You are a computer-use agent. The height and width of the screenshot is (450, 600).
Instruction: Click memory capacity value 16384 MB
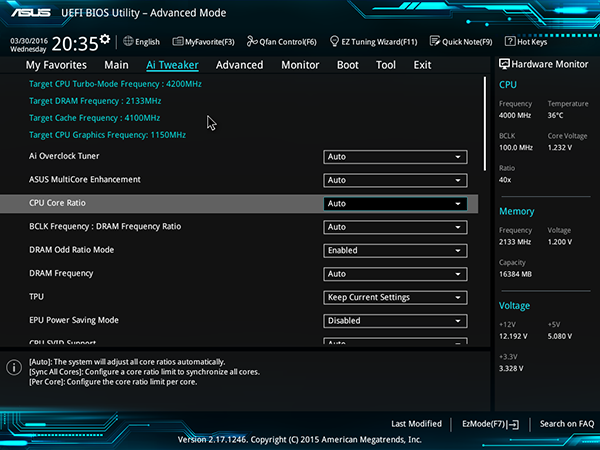(515, 274)
